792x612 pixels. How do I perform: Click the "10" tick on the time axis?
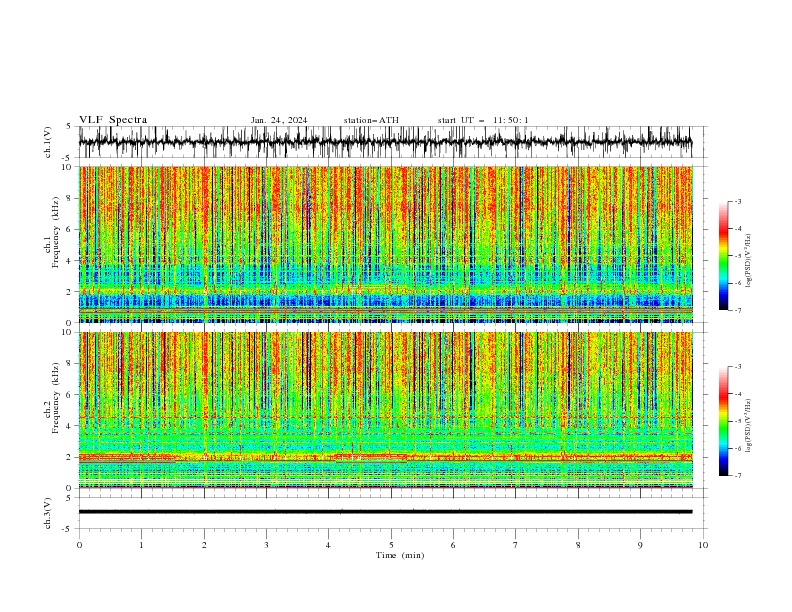[x=703, y=545]
